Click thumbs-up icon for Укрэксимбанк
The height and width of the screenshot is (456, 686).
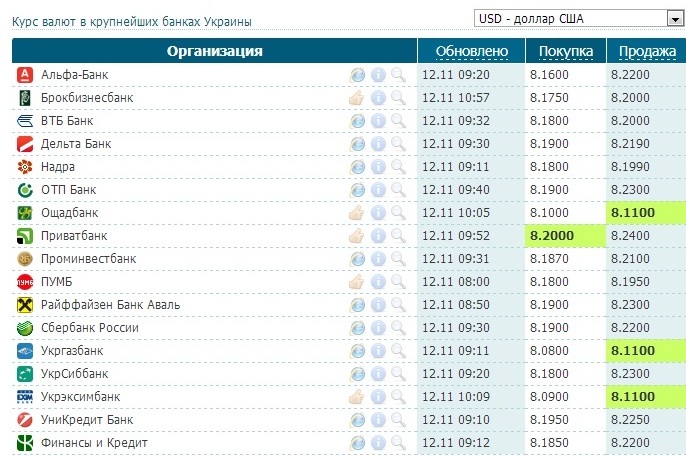click(x=357, y=396)
